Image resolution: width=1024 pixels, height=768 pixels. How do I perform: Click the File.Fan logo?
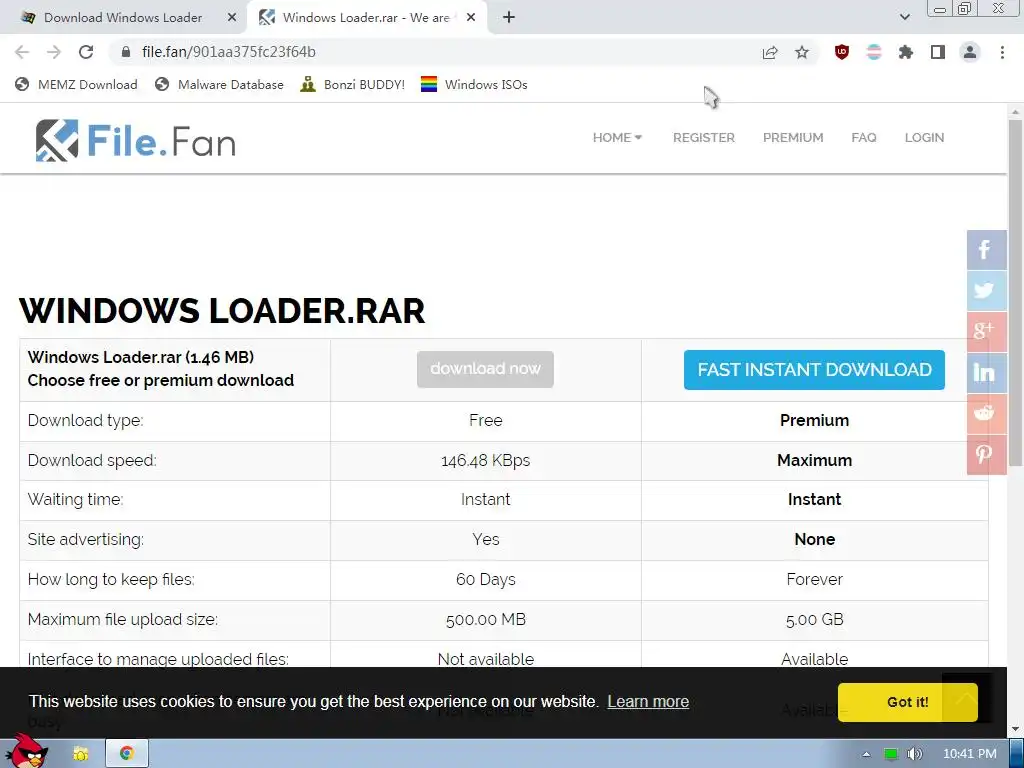pyautogui.click(x=135, y=140)
